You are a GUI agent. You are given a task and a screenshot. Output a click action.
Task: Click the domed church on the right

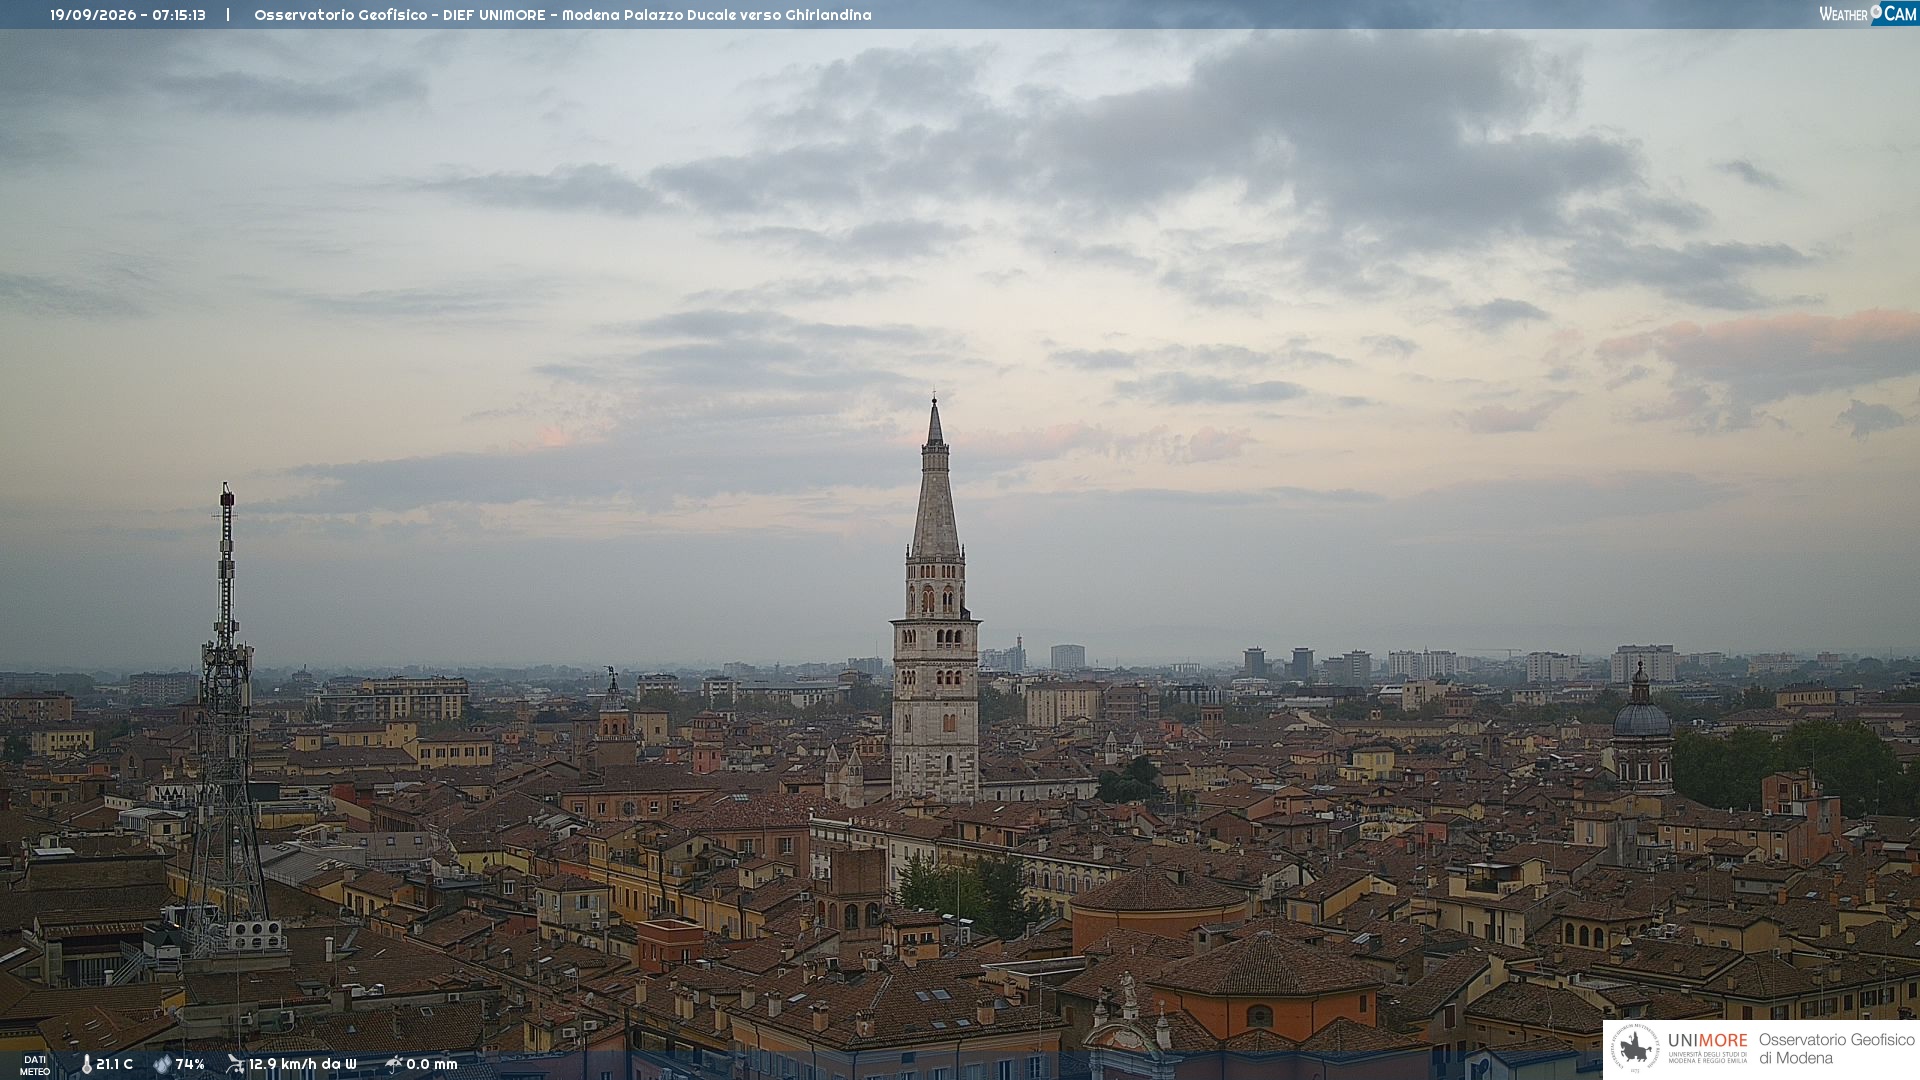pyautogui.click(x=1642, y=730)
